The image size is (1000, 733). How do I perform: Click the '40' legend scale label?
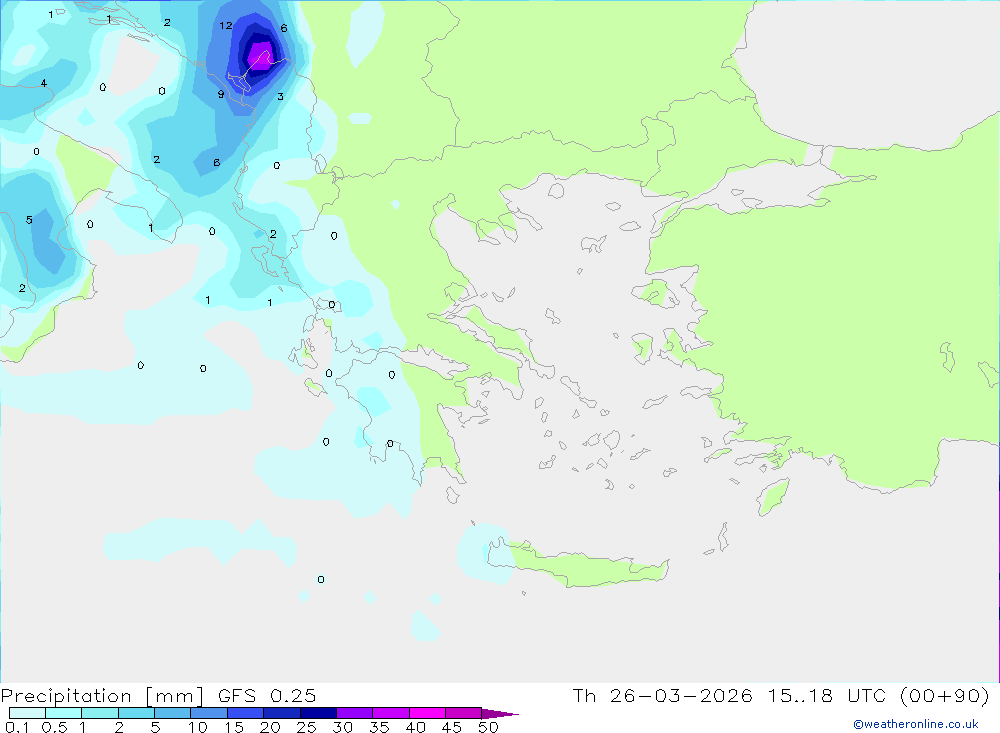(x=415, y=727)
